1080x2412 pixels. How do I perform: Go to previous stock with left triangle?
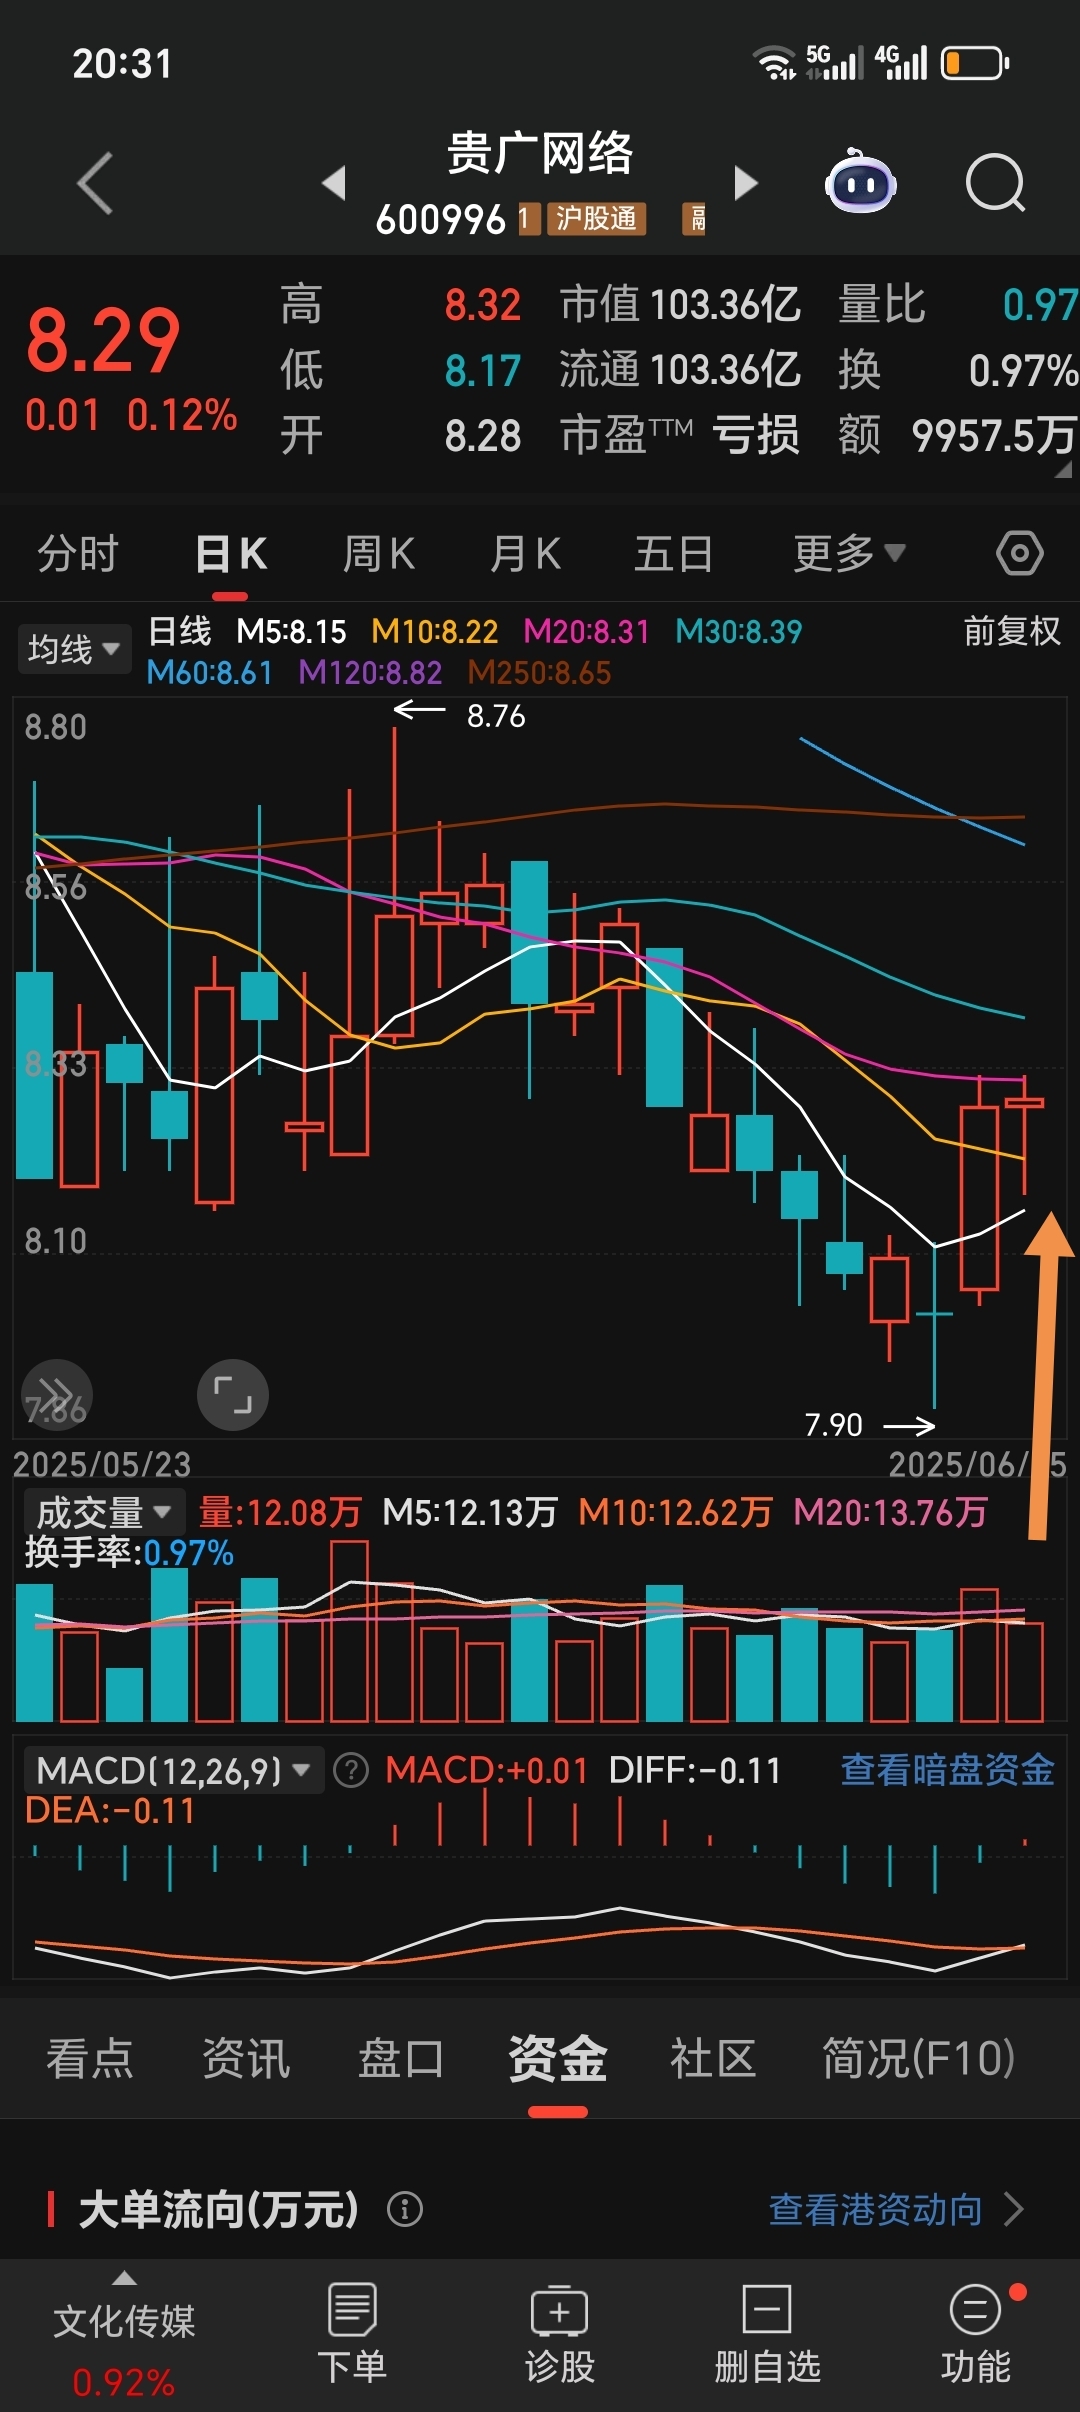point(334,183)
